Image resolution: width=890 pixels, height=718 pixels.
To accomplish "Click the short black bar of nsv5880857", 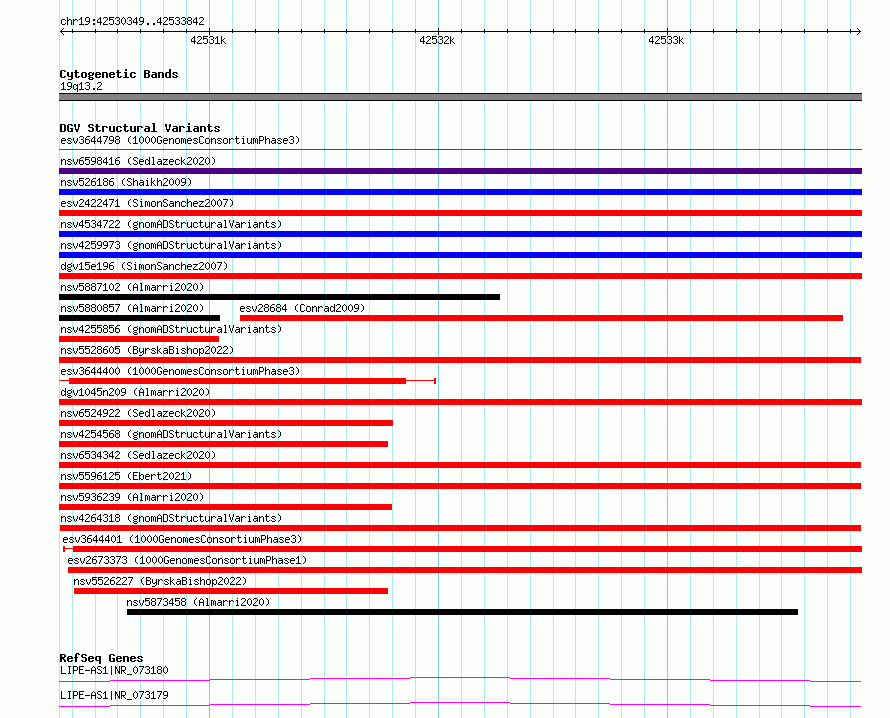I will point(139,318).
